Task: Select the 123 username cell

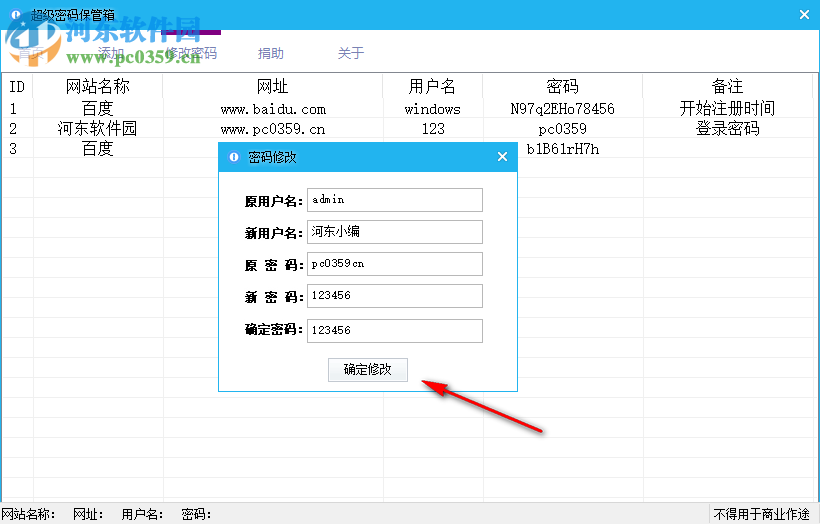Action: (x=433, y=129)
